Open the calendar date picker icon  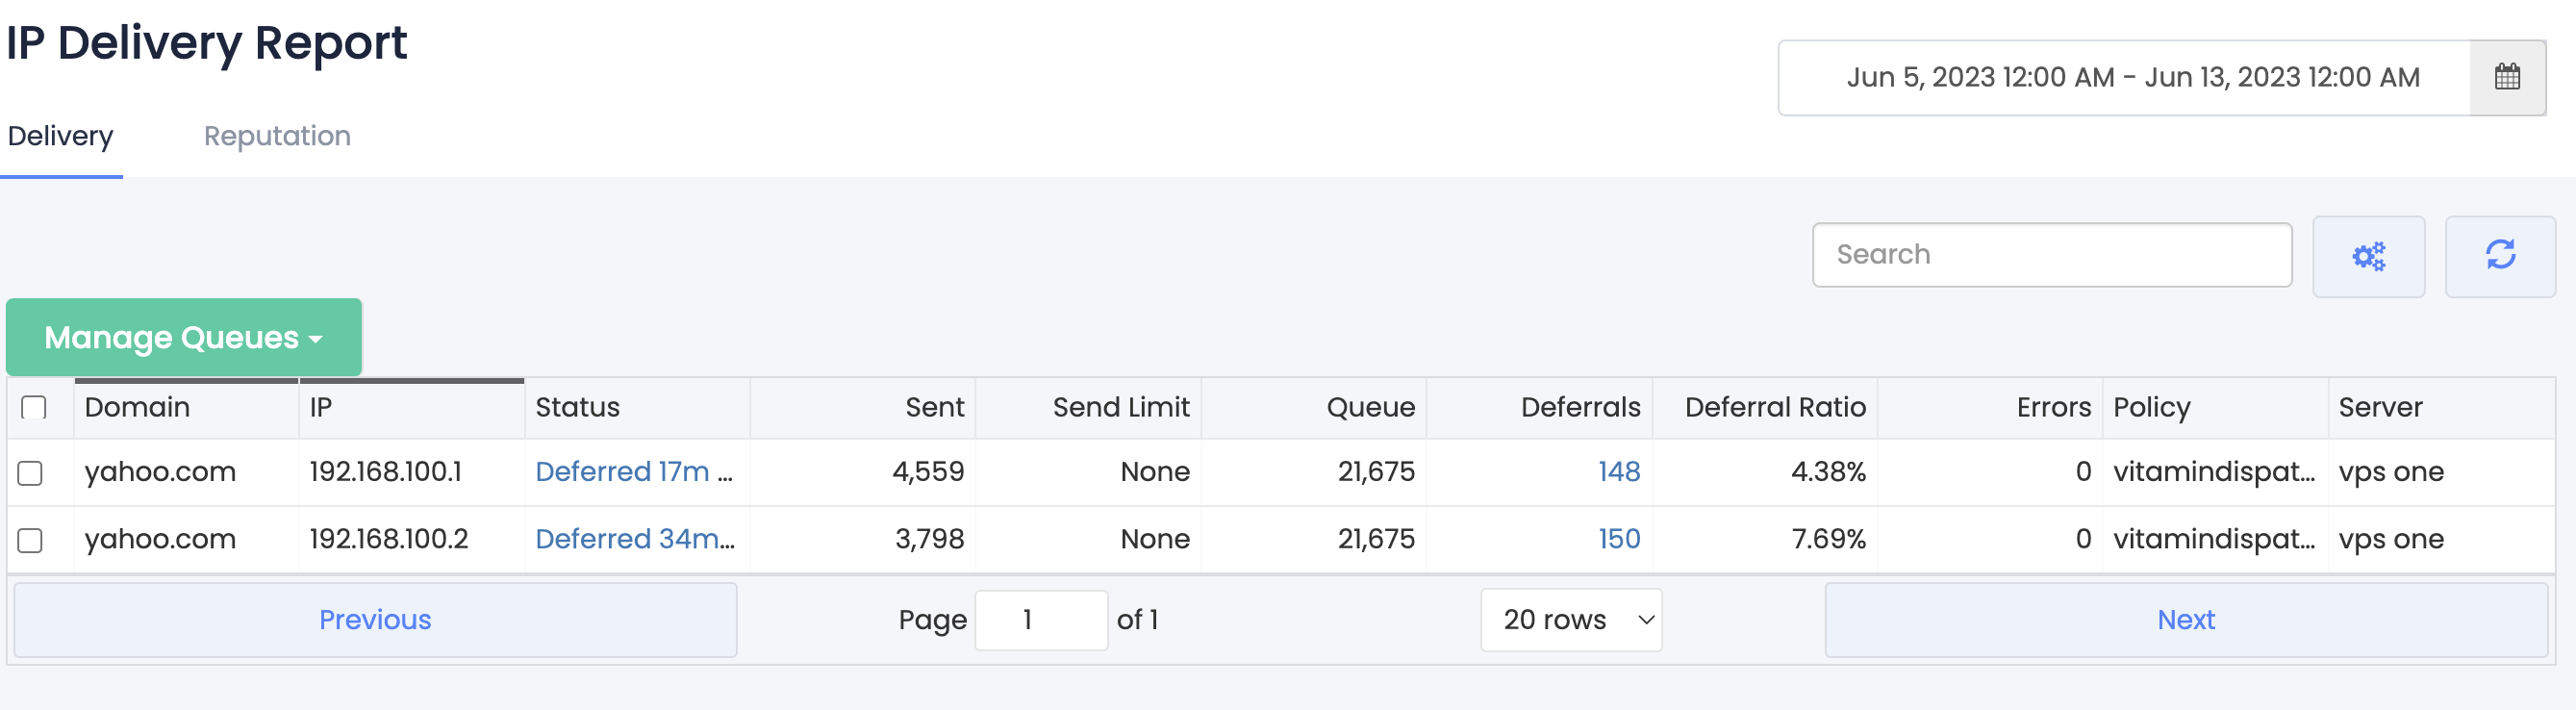(2507, 77)
